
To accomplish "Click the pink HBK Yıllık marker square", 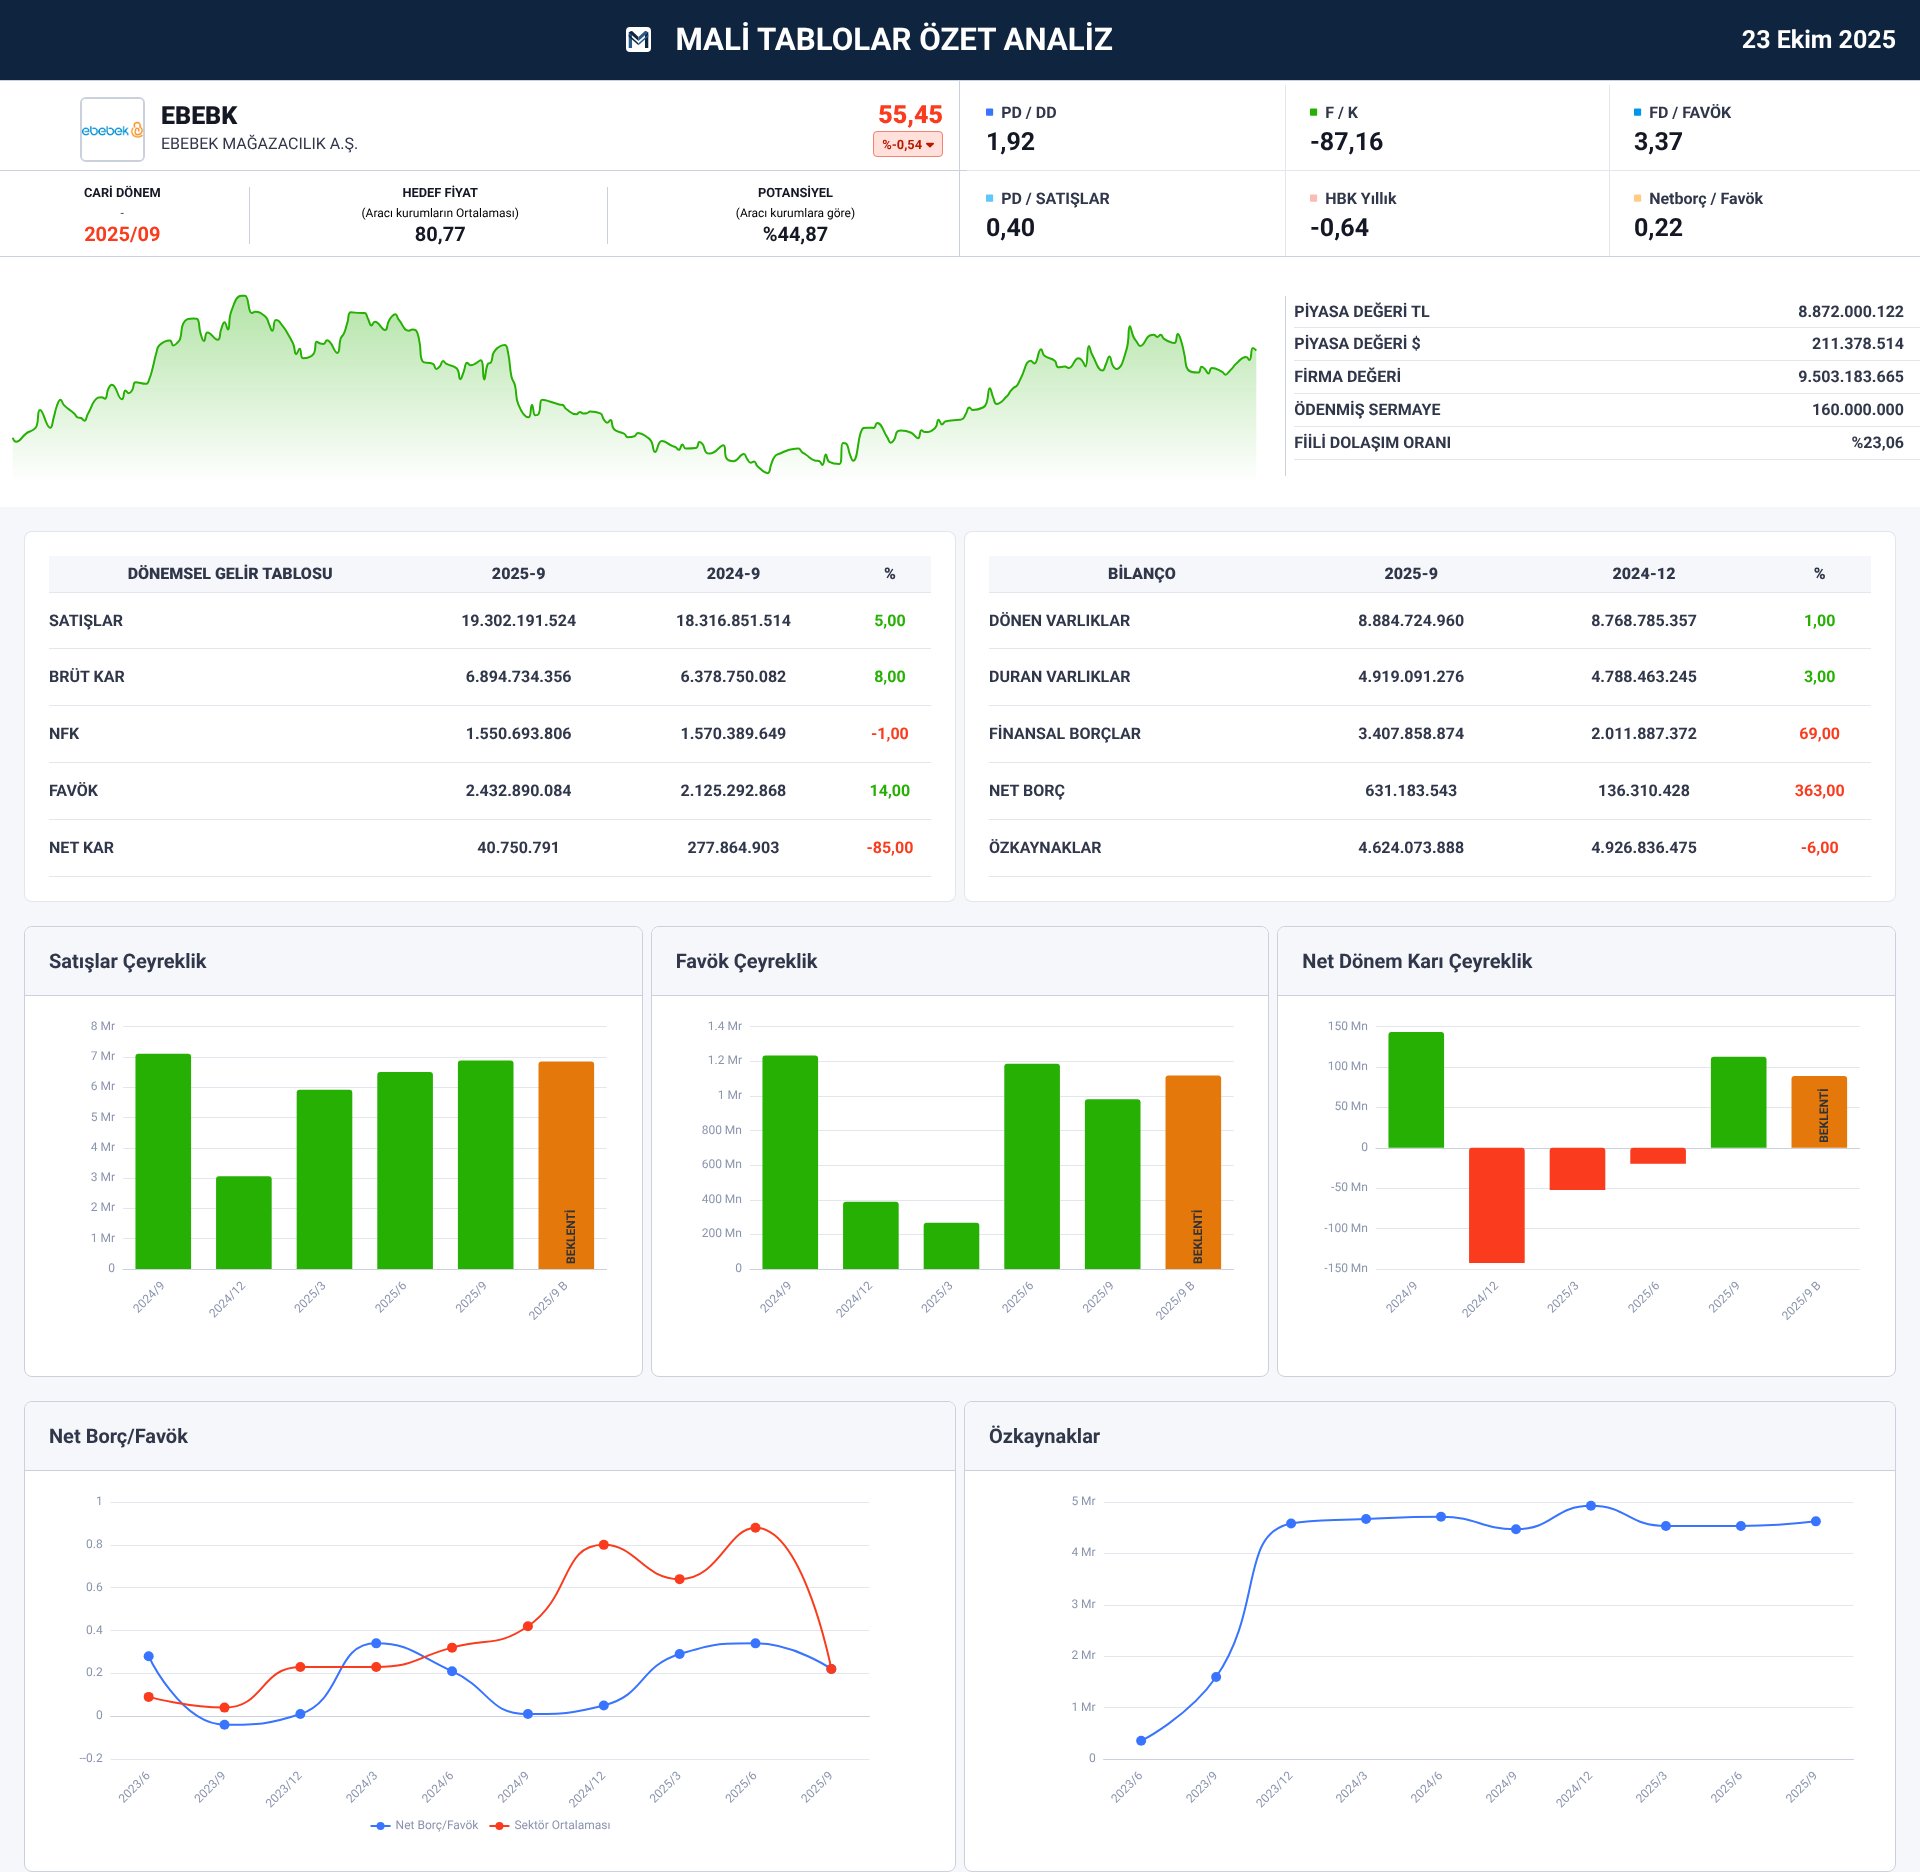I will point(1313,199).
